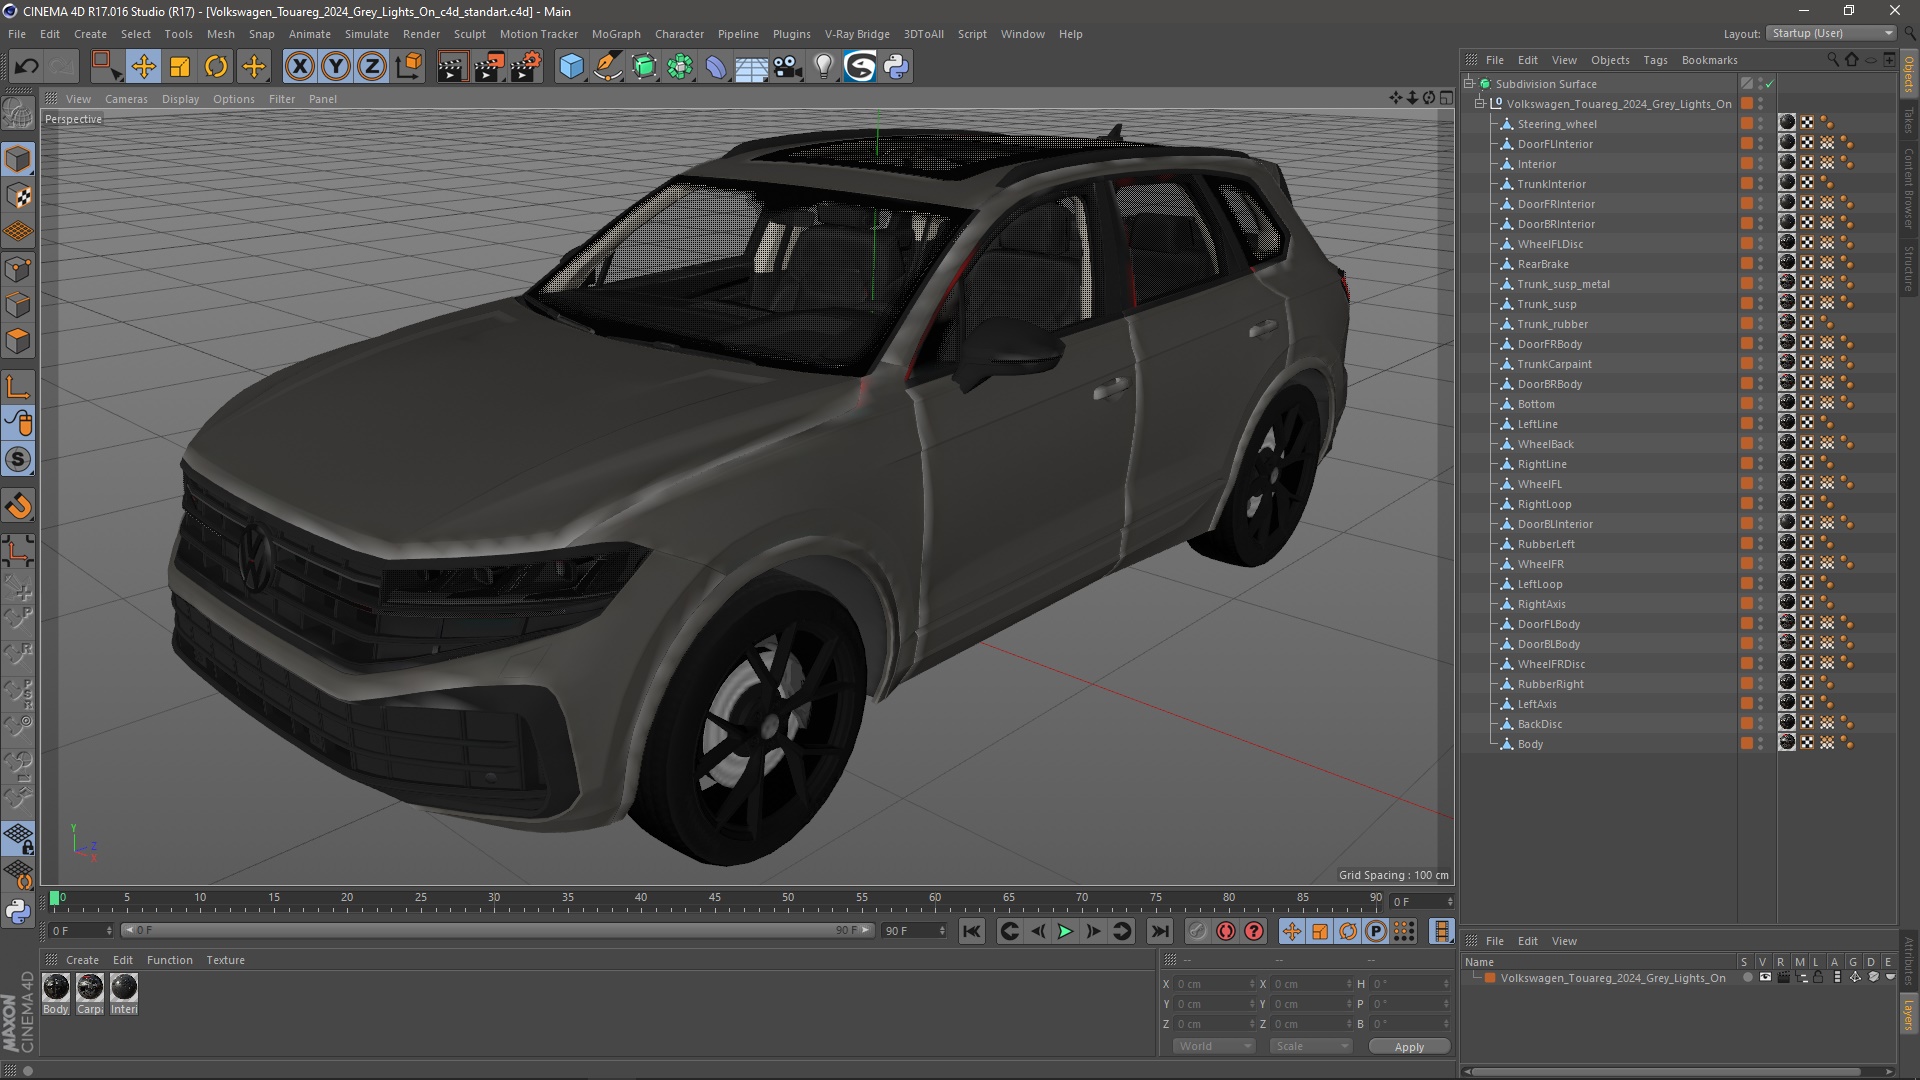Open the Objects vertical tab
Screen dimensions: 1920x1080
(x=1909, y=73)
